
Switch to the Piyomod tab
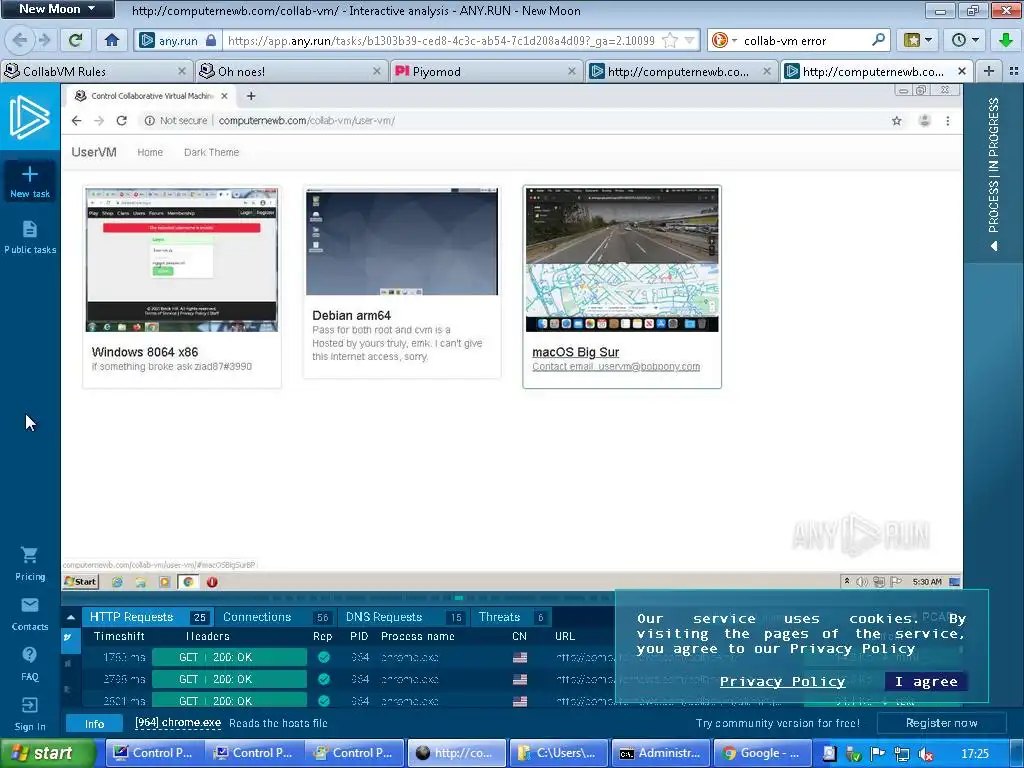click(x=486, y=71)
